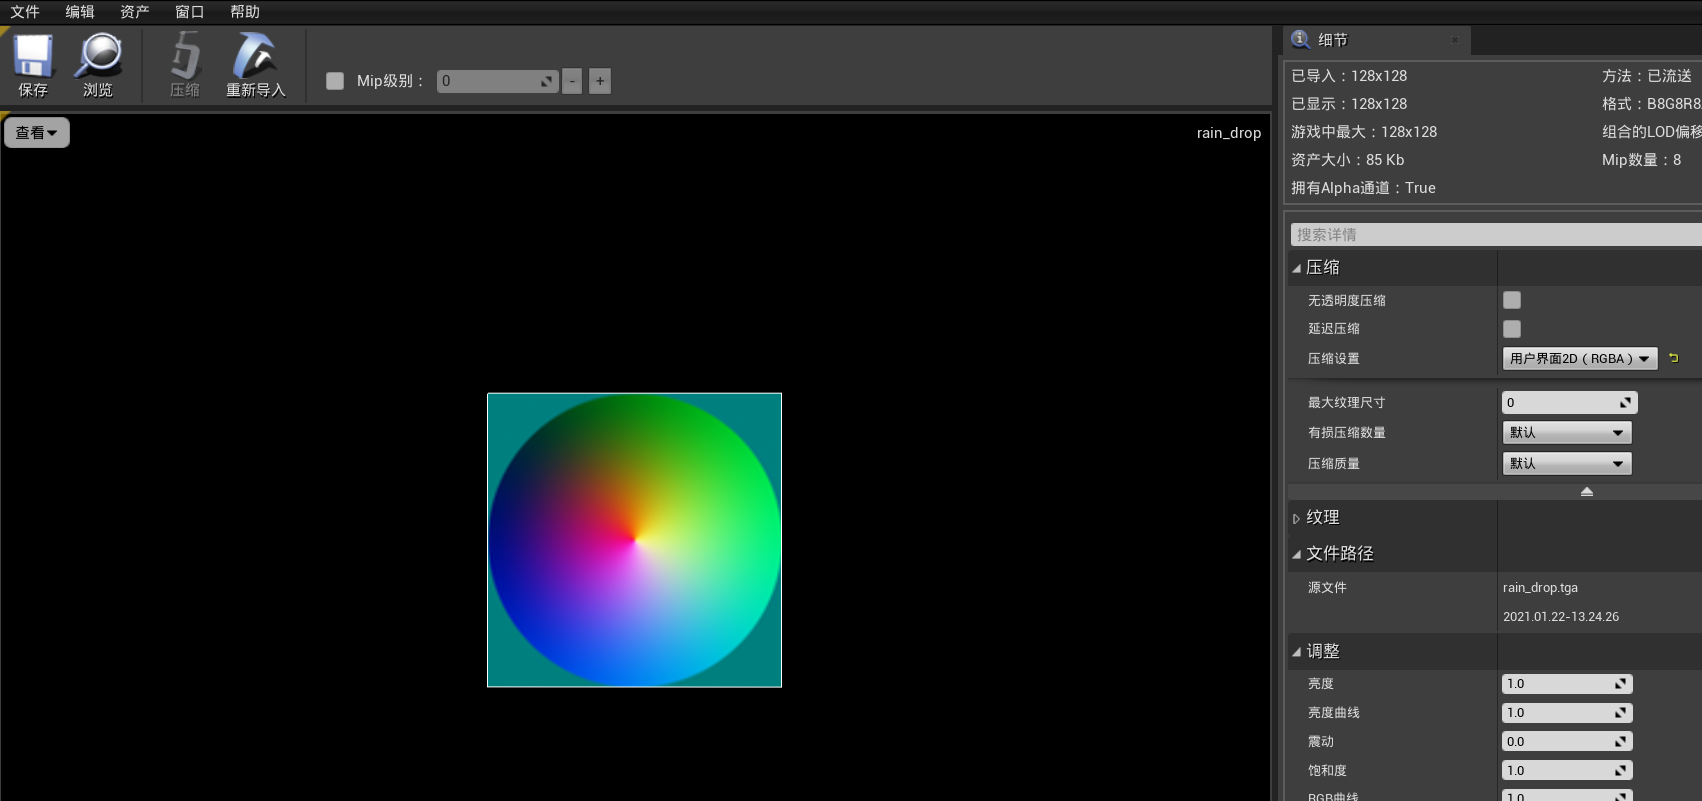Image resolution: width=1702 pixels, height=801 pixels.
Task: Click the 已显示:128x128 text
Action: (x=1349, y=104)
